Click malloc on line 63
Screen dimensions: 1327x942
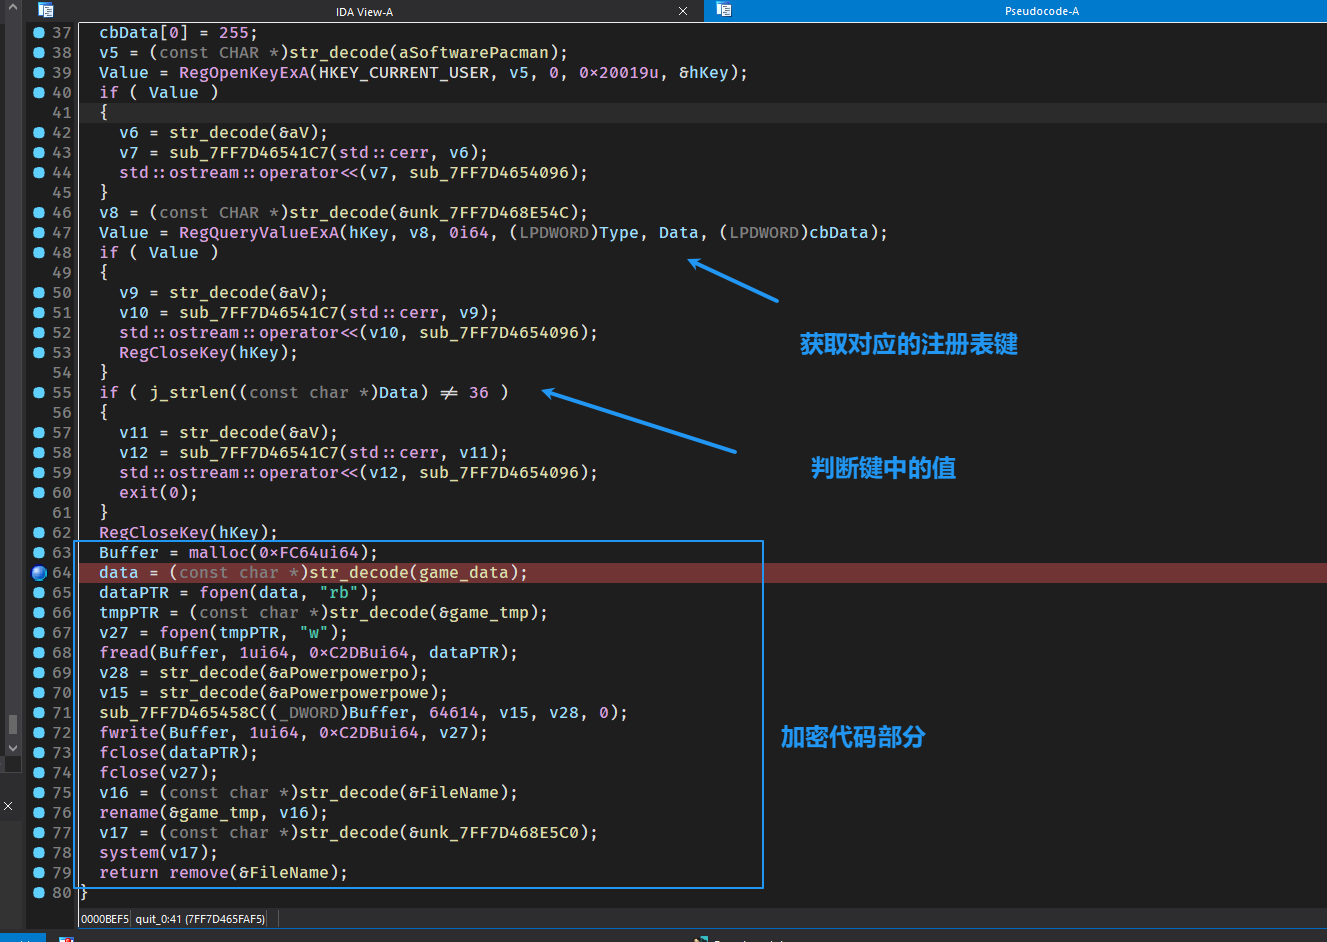pos(219,553)
